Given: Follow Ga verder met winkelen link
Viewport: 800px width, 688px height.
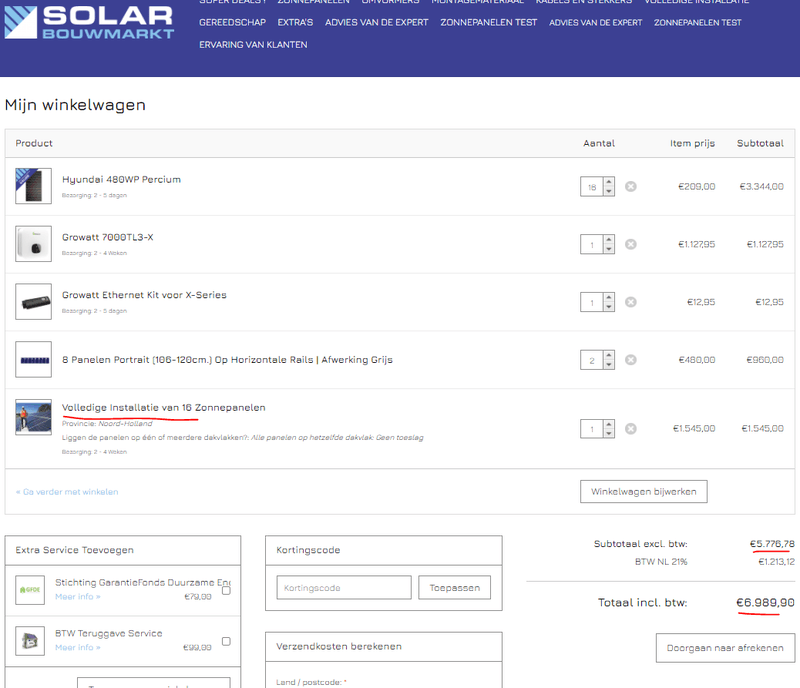Looking at the screenshot, I should (67, 492).
